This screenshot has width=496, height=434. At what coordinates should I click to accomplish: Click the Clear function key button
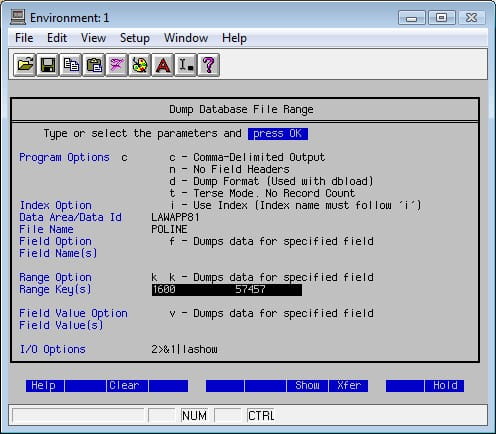(x=127, y=386)
